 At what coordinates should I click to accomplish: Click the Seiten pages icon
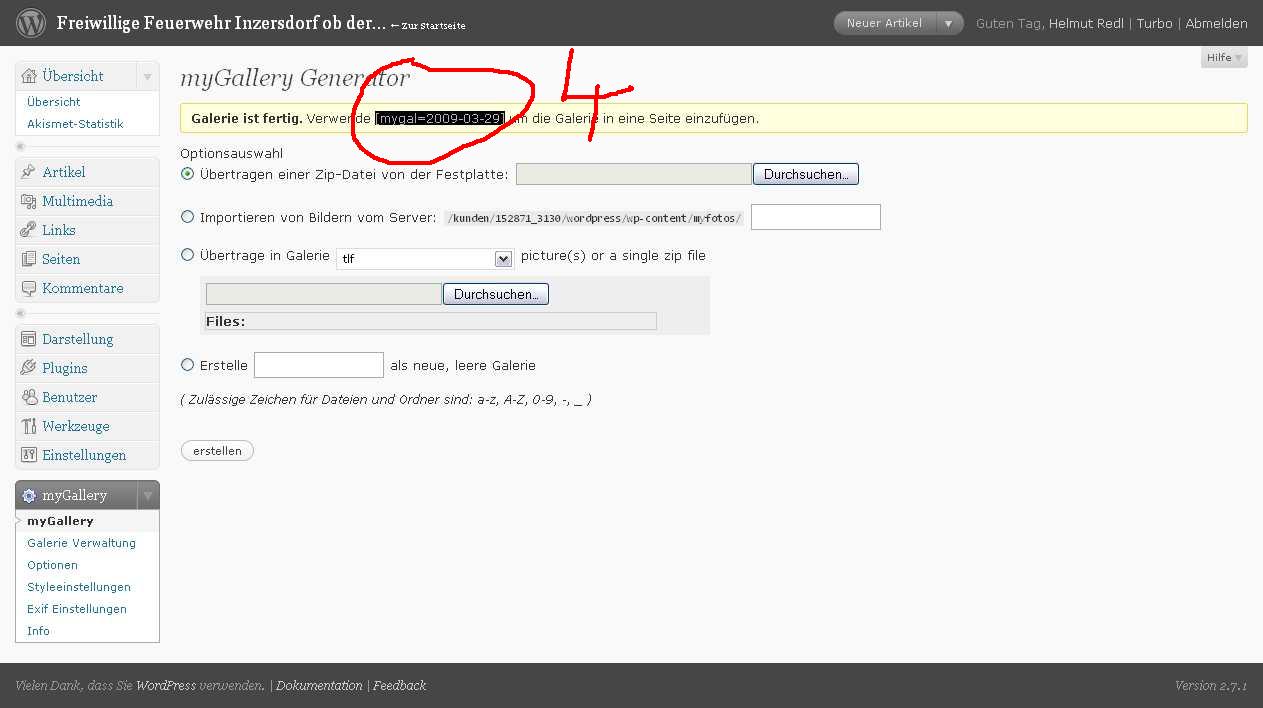(x=28, y=259)
